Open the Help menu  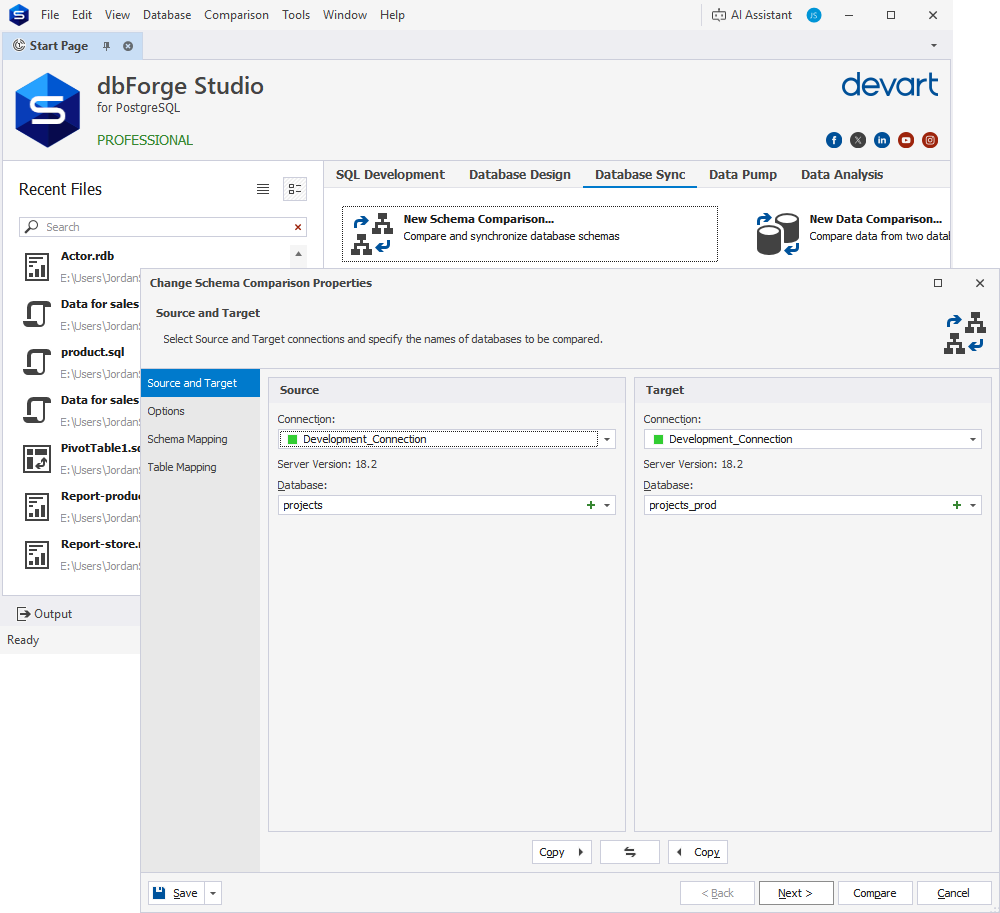tap(392, 15)
